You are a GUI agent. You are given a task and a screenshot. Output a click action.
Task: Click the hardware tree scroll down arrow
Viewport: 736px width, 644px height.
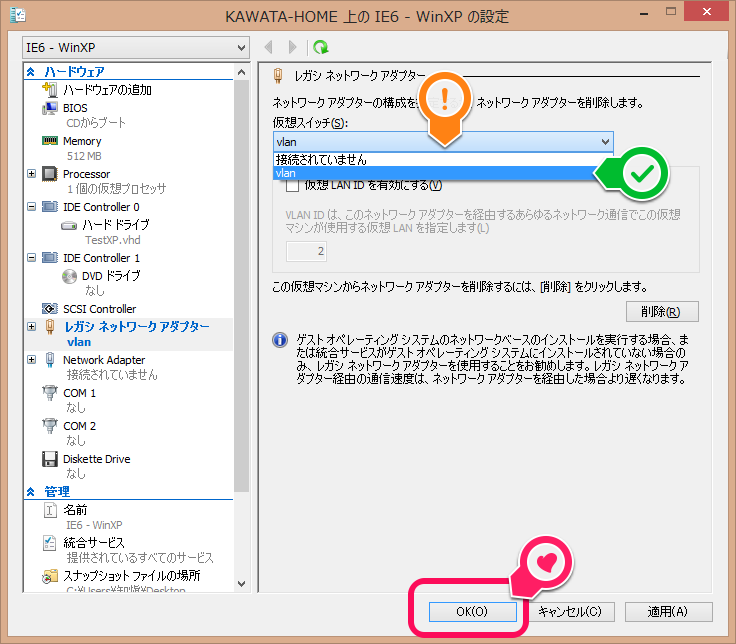coord(241,584)
